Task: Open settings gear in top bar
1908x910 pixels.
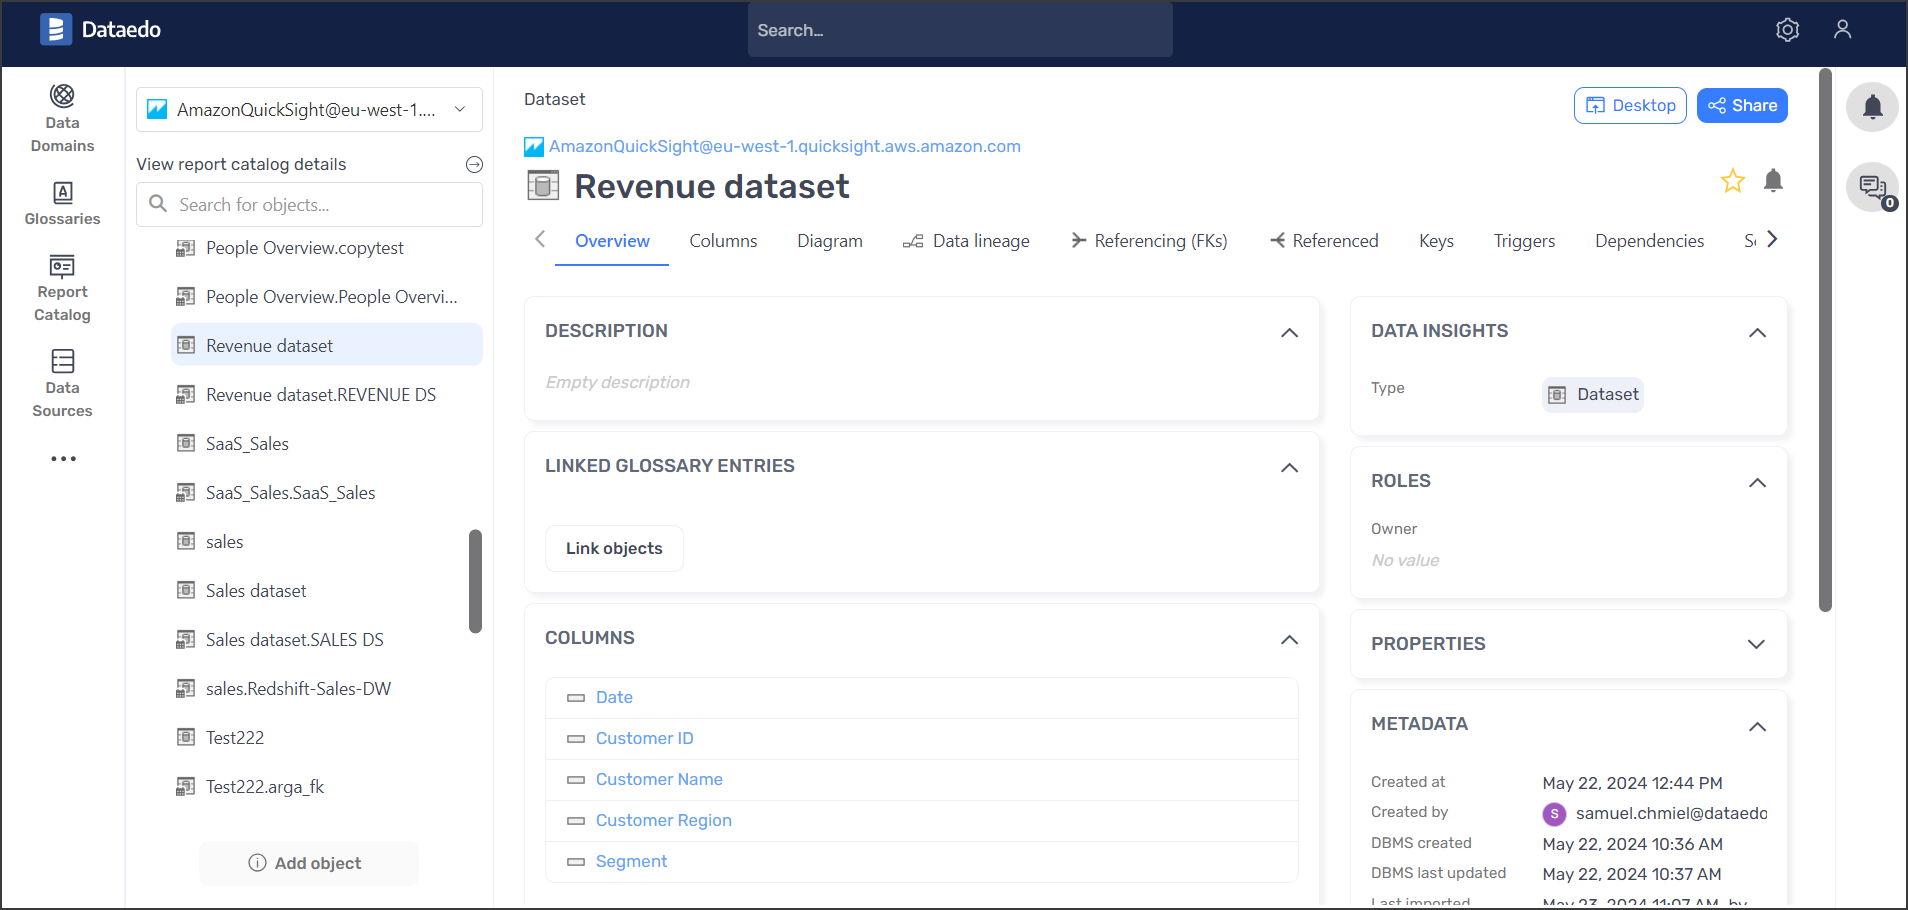Action: click(1787, 30)
